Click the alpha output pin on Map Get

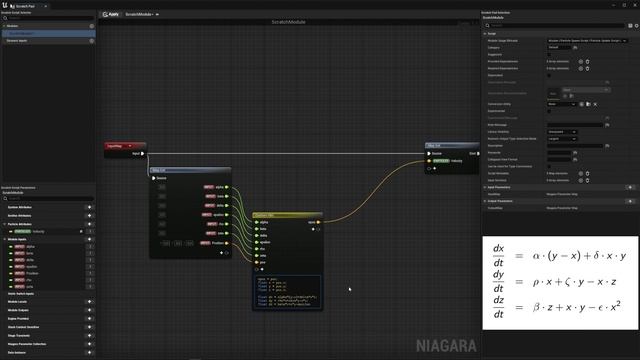227,187
